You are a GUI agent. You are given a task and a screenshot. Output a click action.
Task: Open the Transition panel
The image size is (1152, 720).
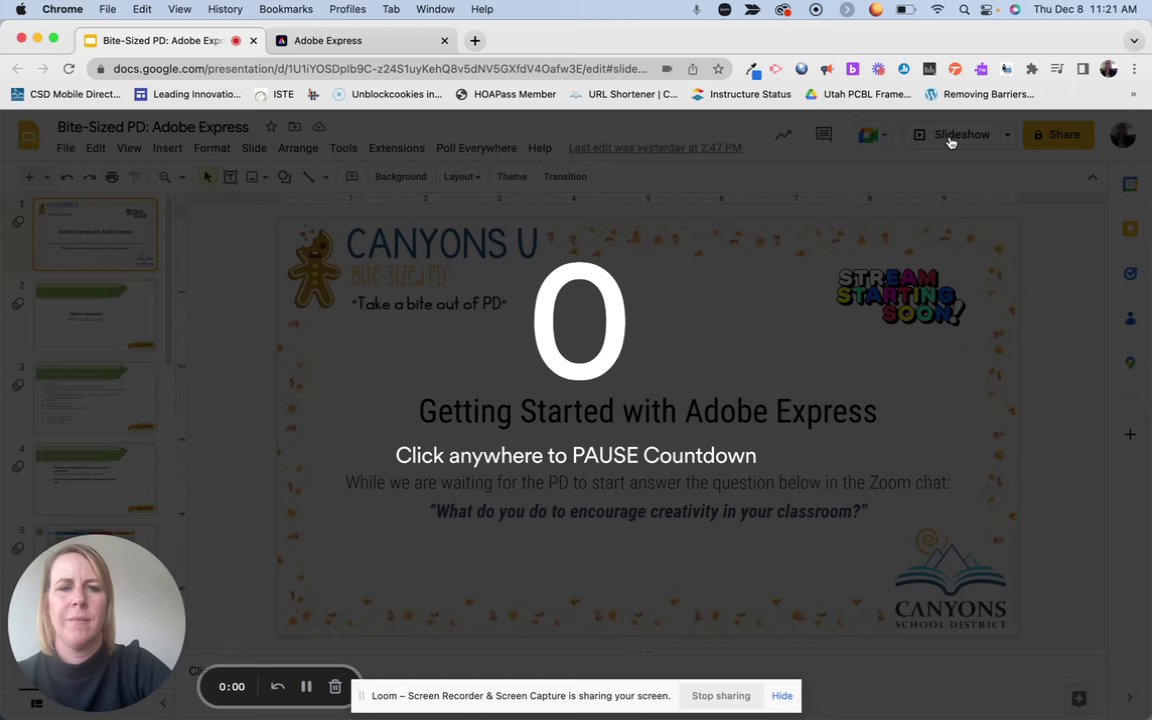(x=565, y=177)
